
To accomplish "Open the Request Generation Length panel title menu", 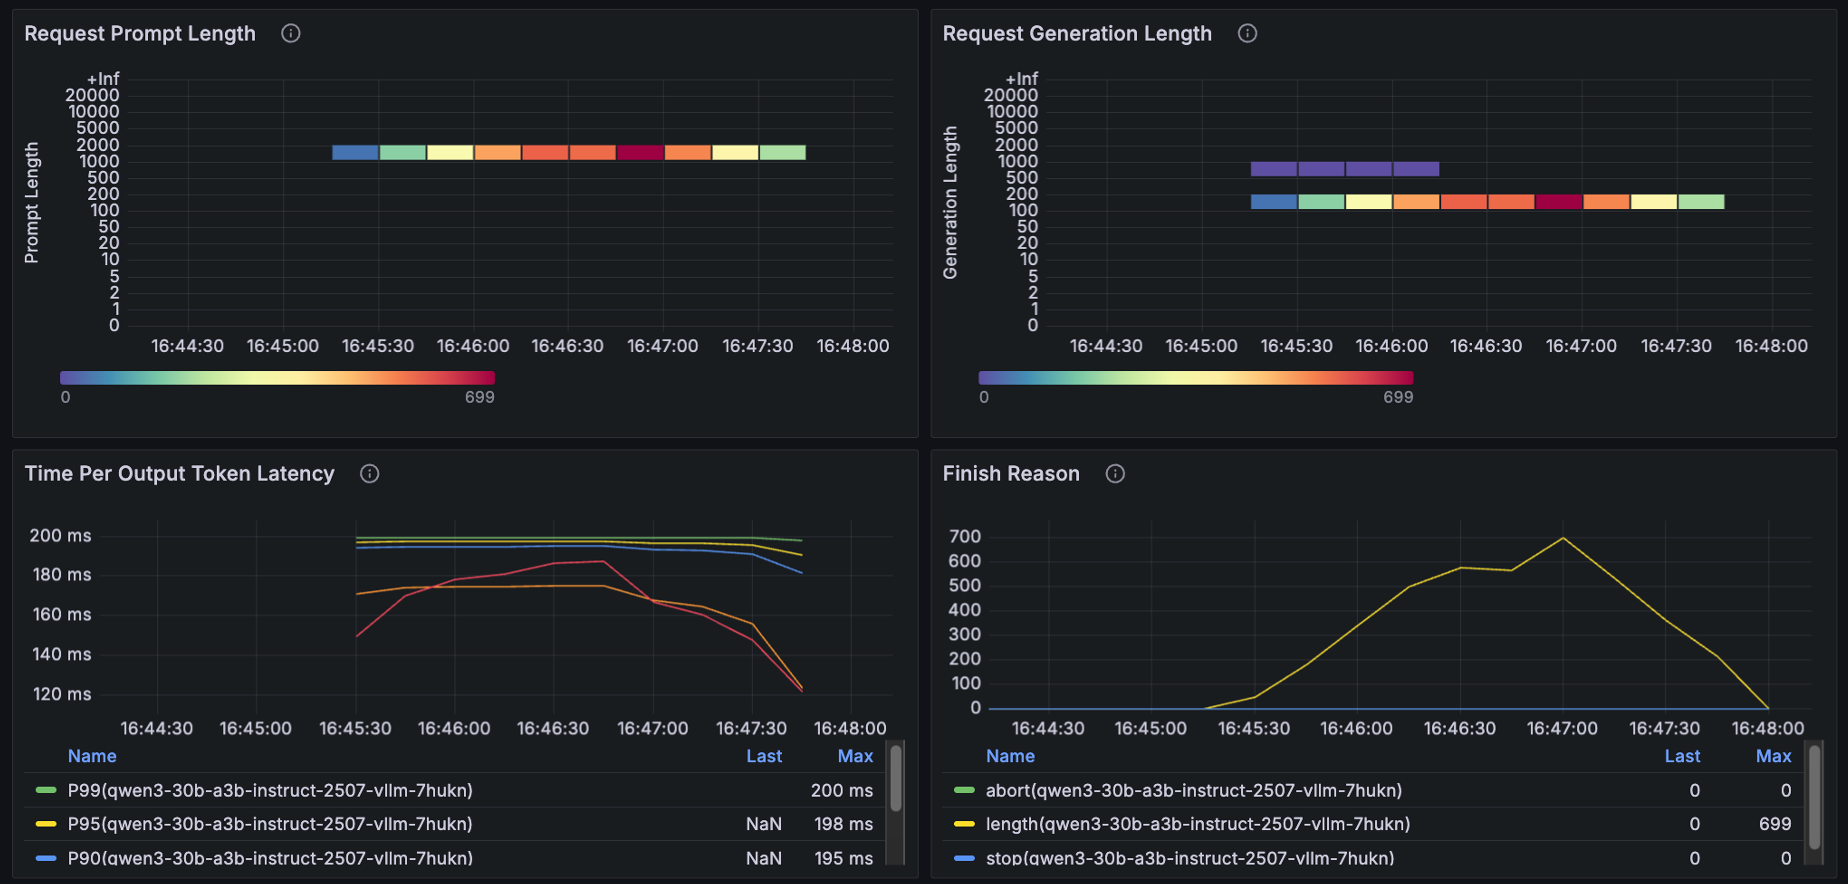I will (1077, 34).
